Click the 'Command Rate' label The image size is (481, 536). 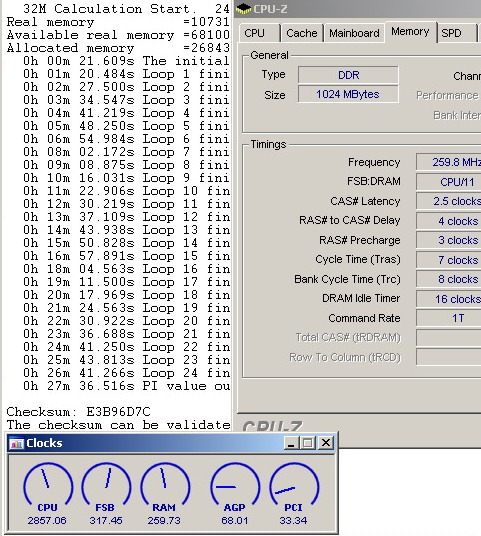tap(364, 318)
